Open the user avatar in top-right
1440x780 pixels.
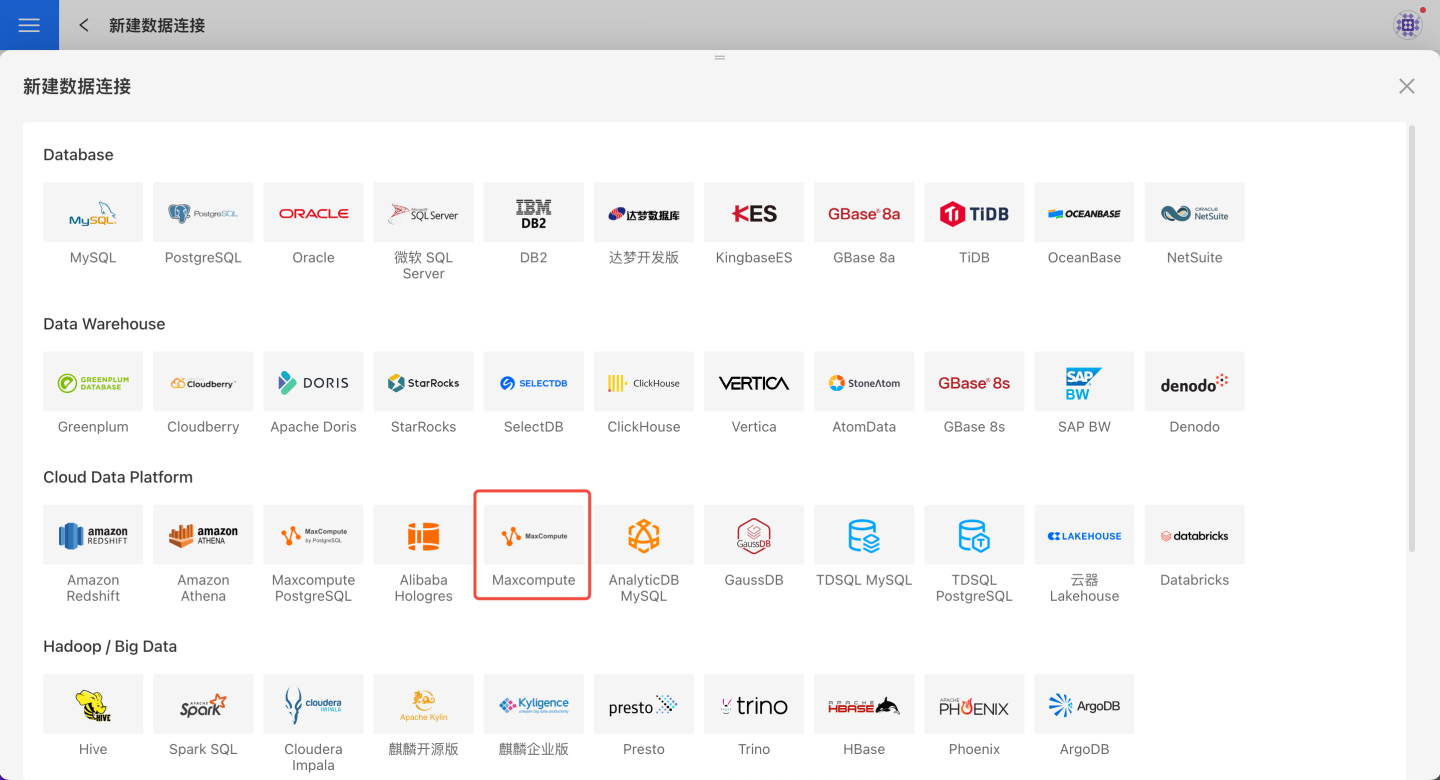[1408, 25]
